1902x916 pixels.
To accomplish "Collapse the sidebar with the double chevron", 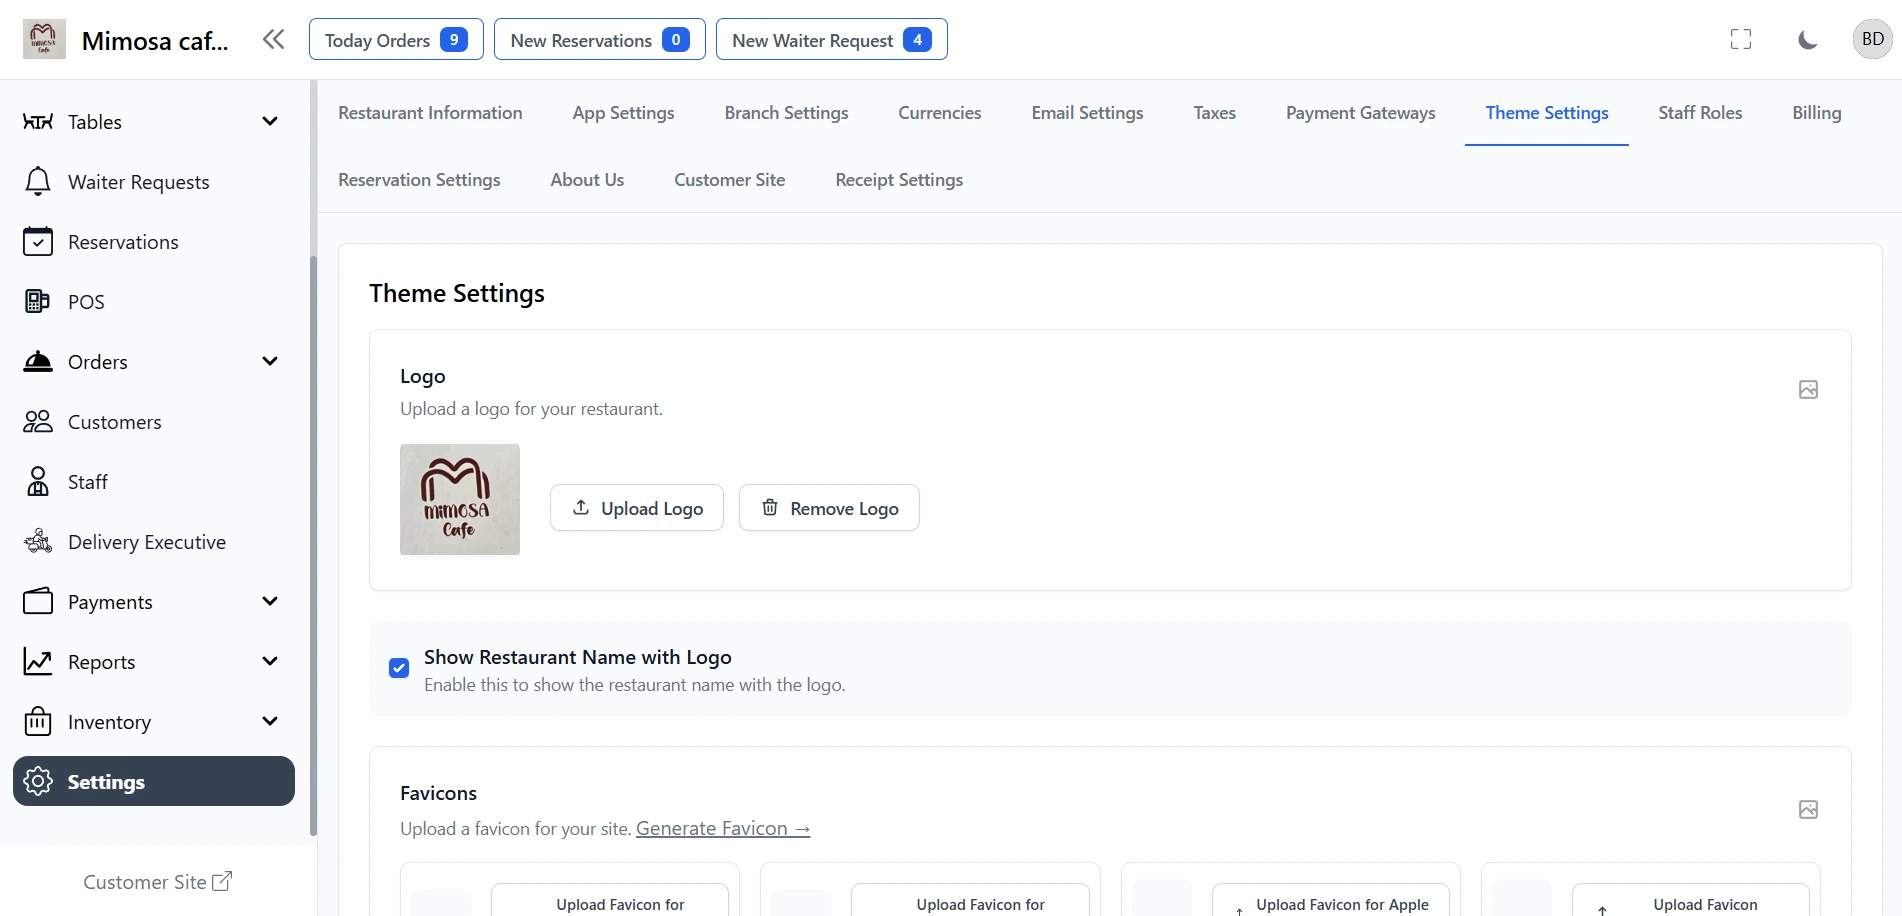I will (x=273, y=39).
